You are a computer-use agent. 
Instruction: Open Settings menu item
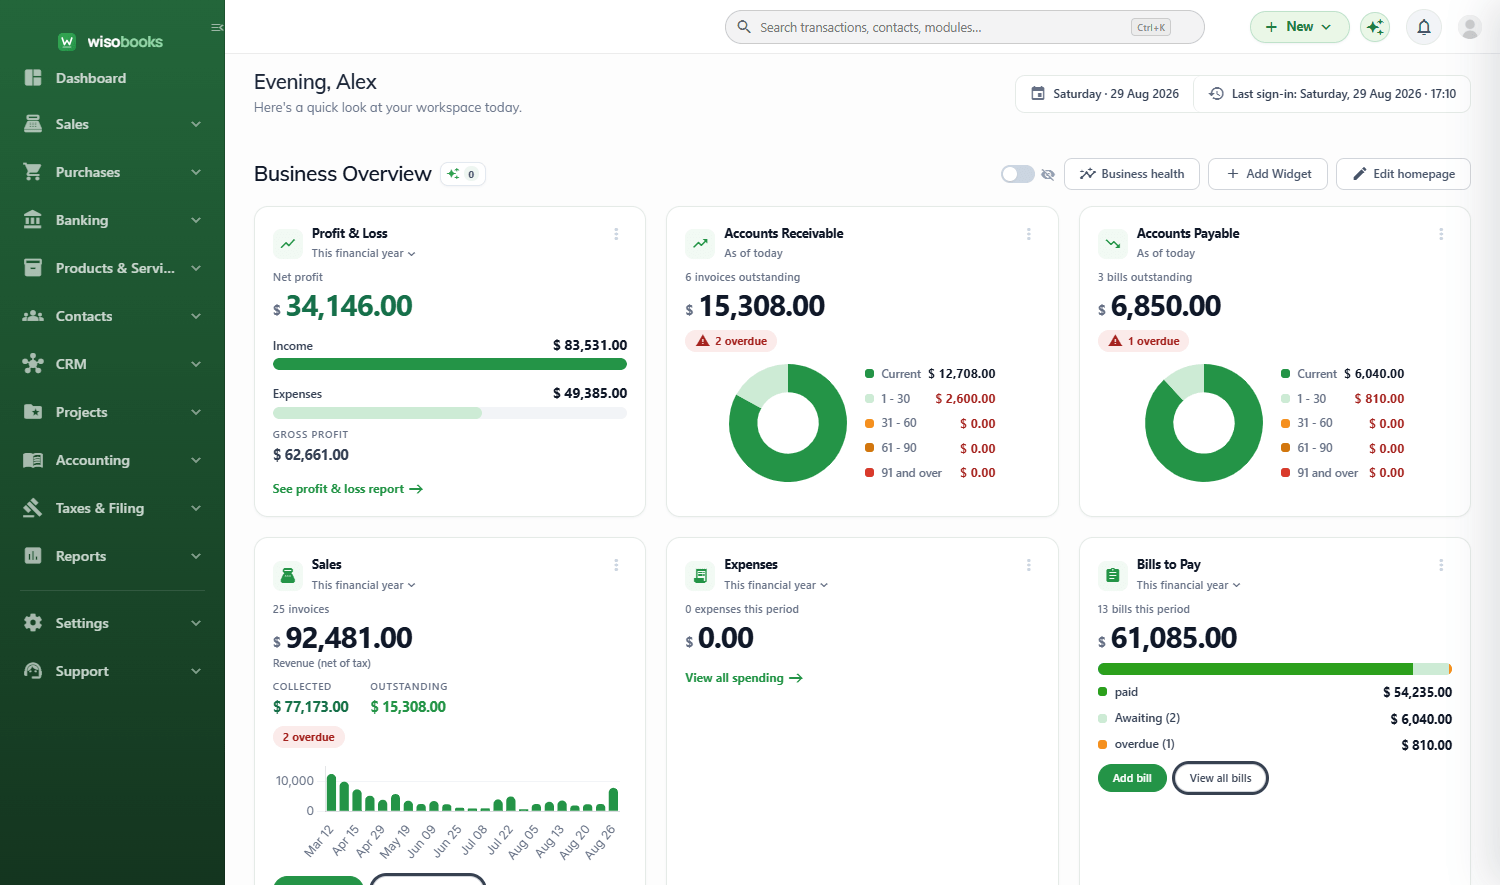(112, 623)
